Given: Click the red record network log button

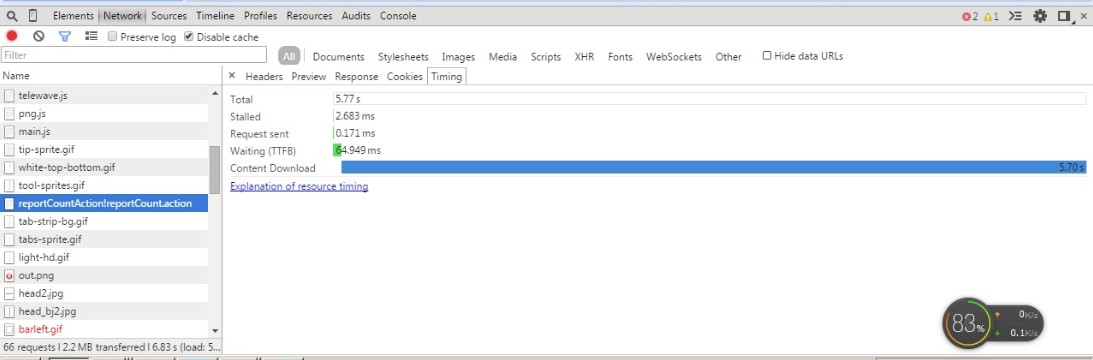Looking at the screenshot, I should coord(12,36).
